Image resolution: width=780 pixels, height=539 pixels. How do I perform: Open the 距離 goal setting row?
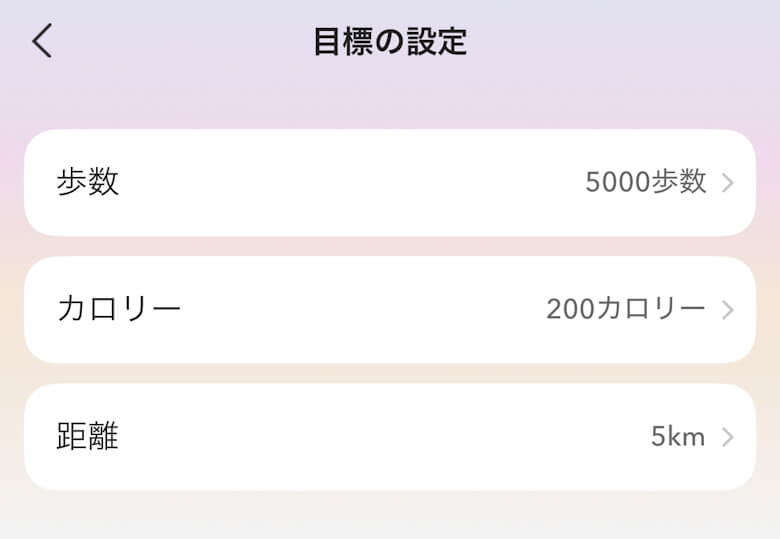pos(389,437)
